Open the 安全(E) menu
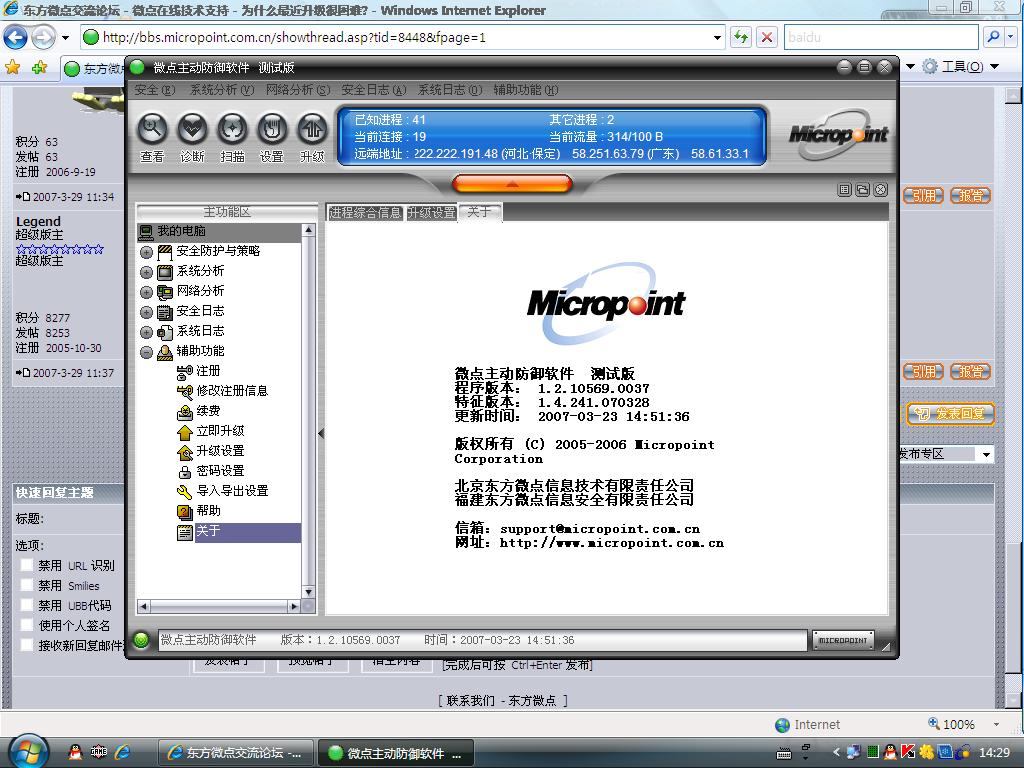 pyautogui.click(x=155, y=90)
